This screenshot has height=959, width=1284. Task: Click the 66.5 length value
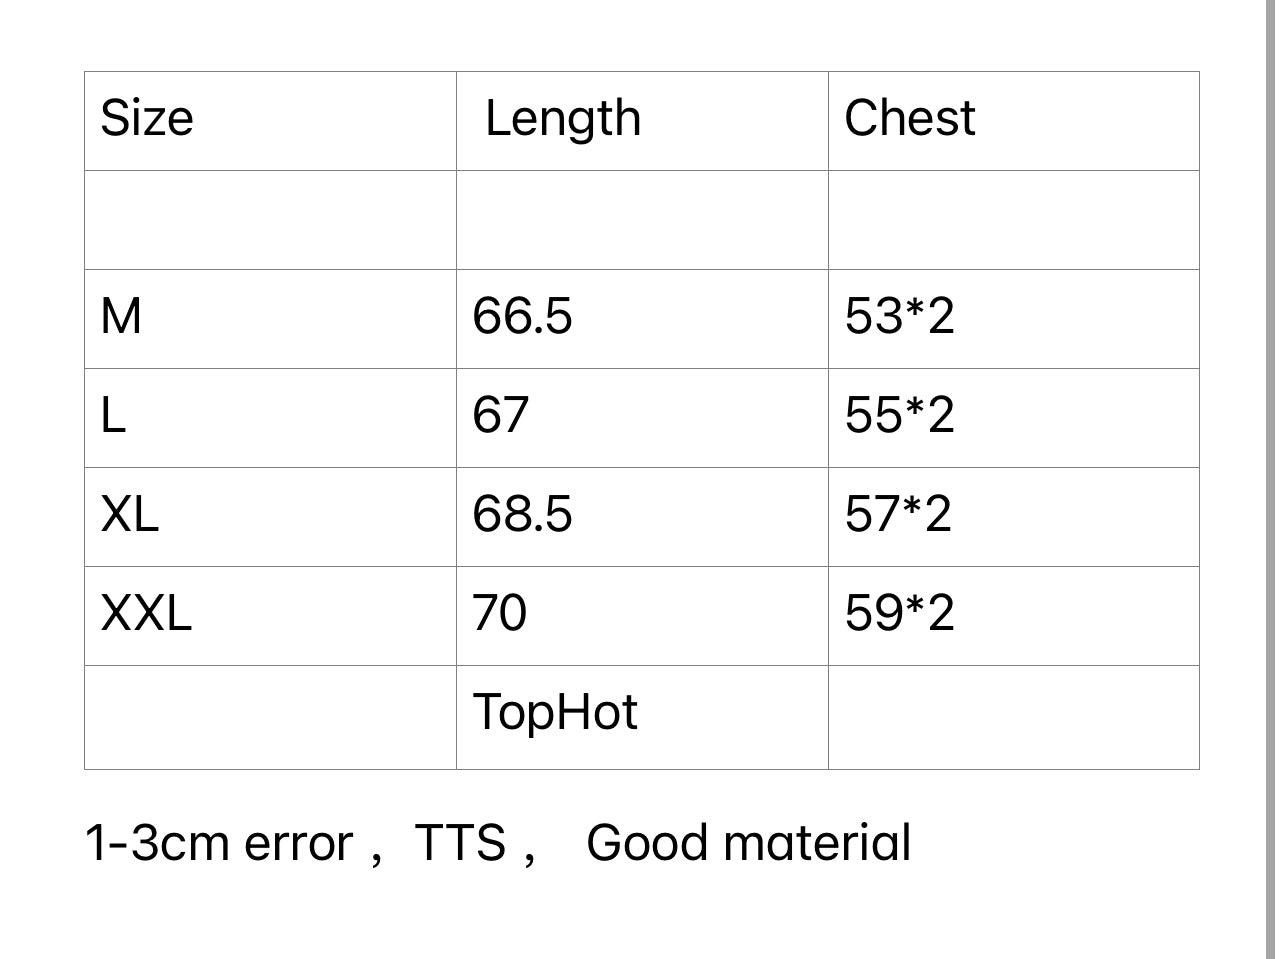(x=522, y=317)
